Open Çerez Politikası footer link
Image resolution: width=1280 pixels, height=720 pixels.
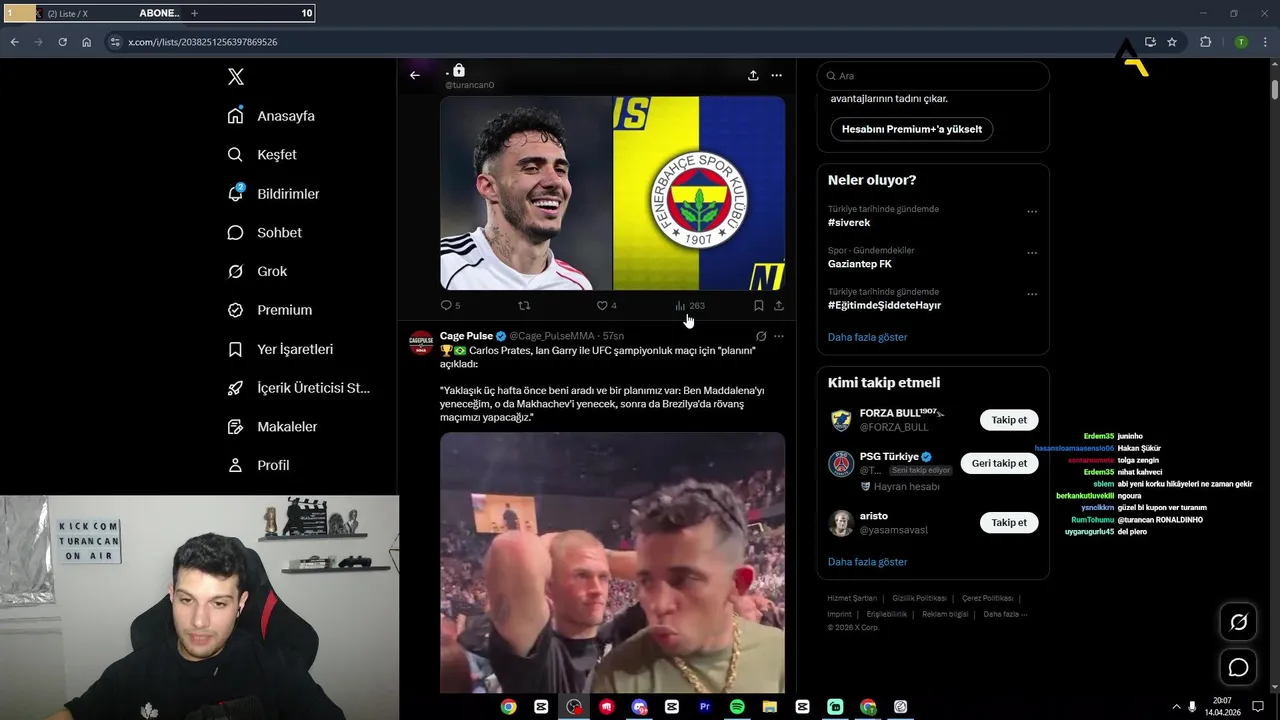pyautogui.click(x=987, y=598)
